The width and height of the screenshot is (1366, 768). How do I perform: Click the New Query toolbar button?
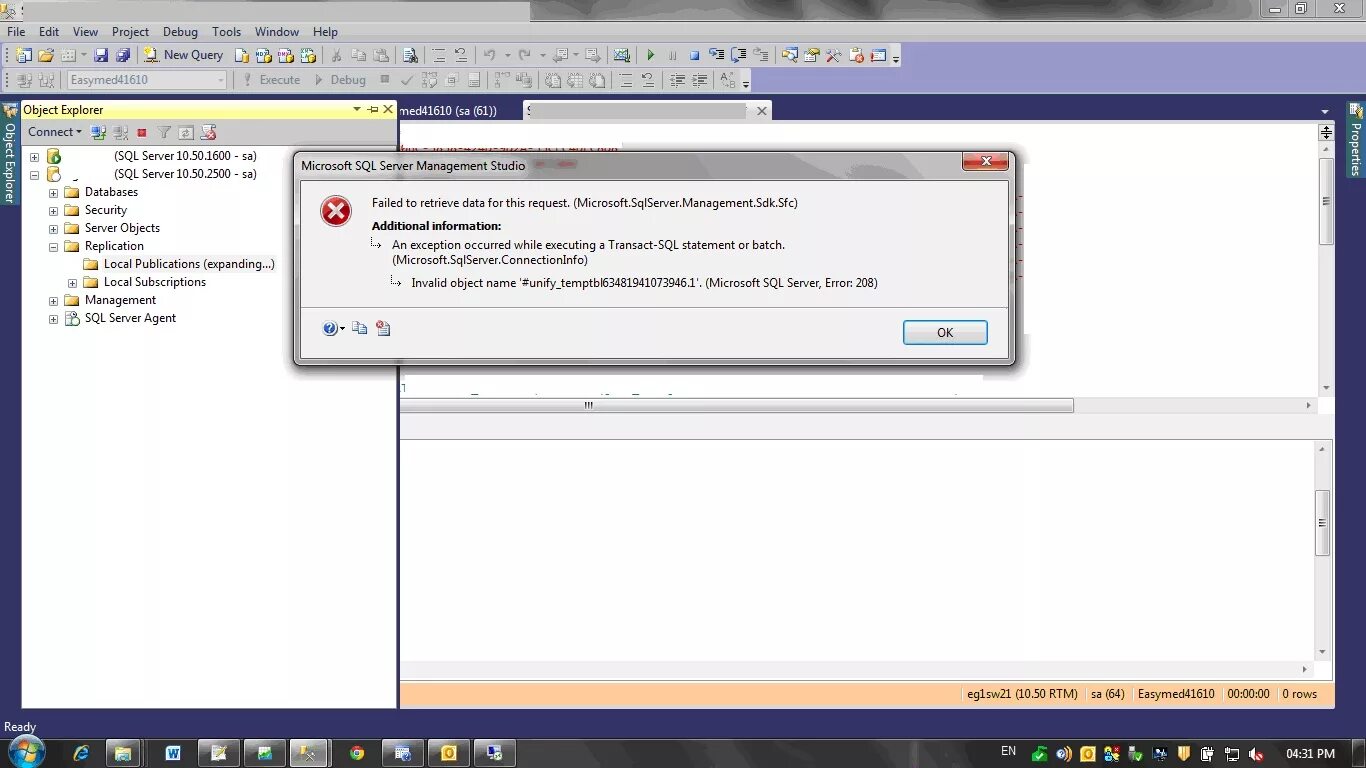(x=183, y=55)
